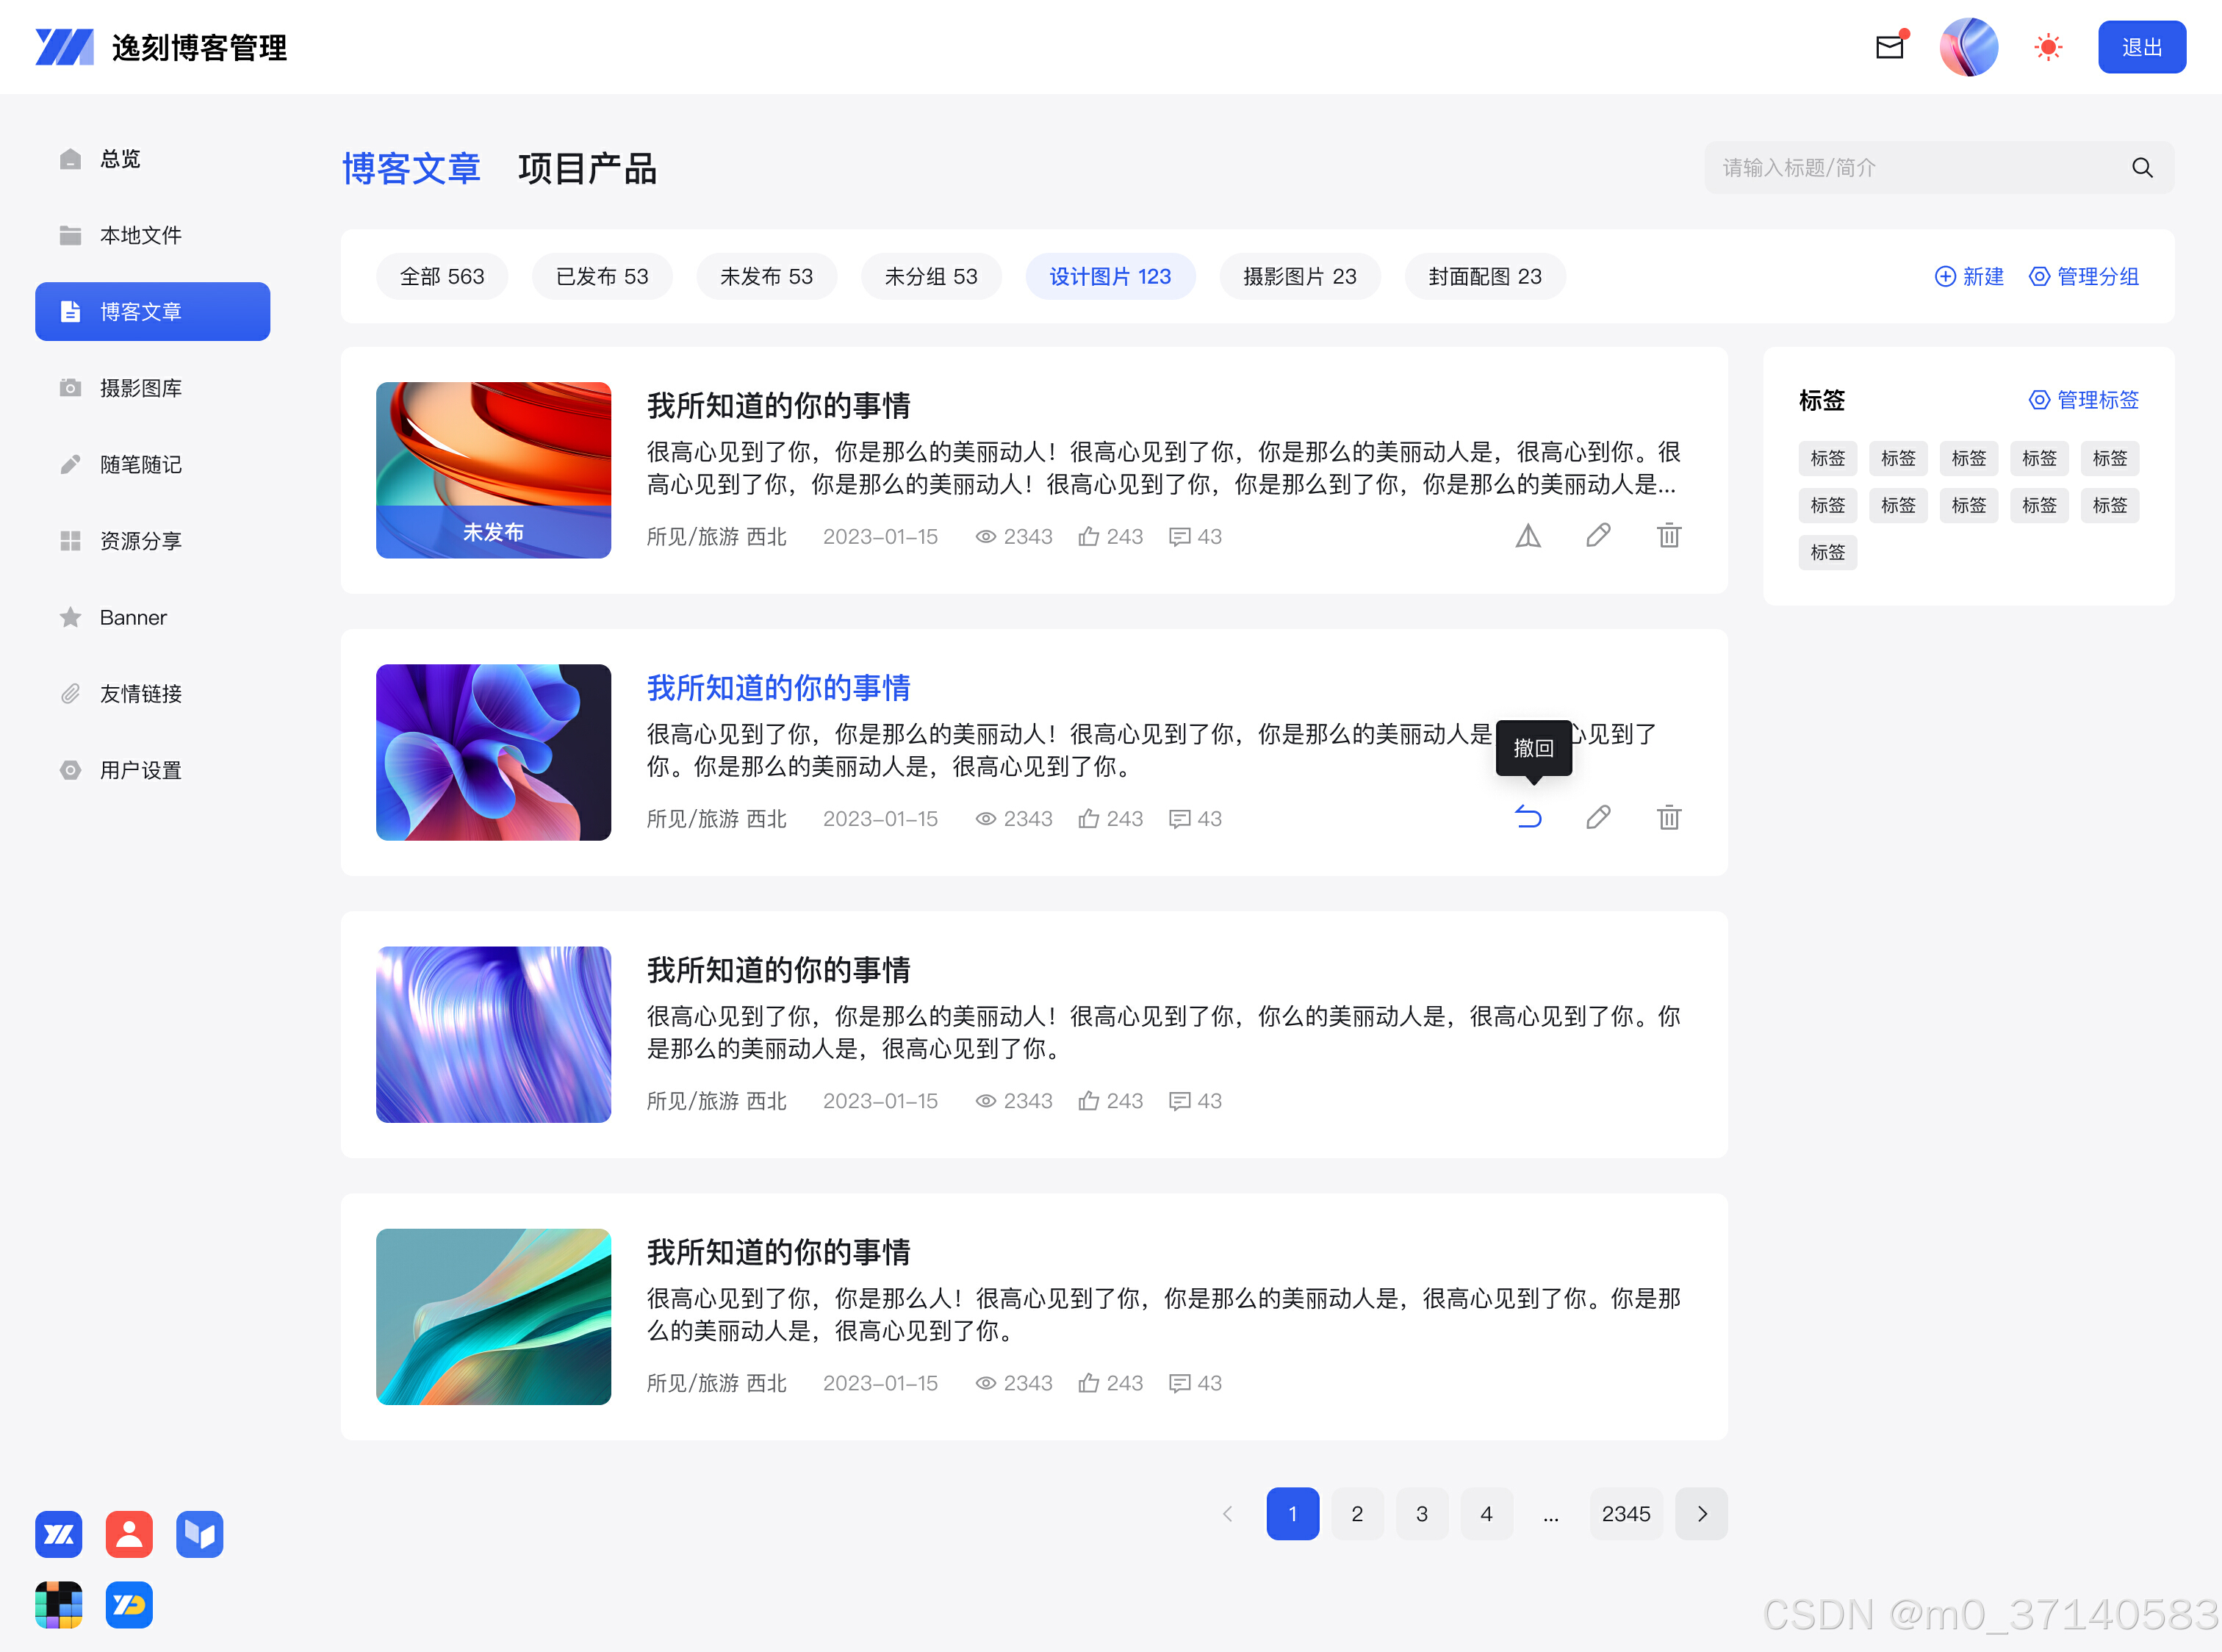2222x1652 pixels.
Task: Switch to the 项目产品 tab
Action: 587,169
